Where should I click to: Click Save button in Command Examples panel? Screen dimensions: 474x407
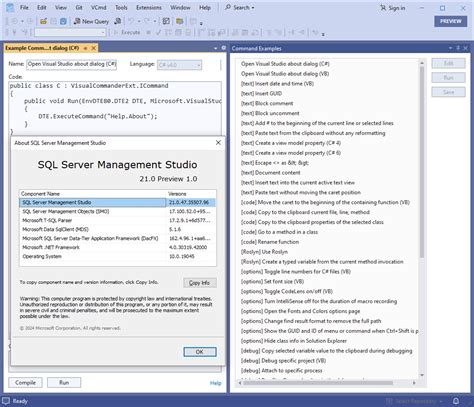tap(448, 92)
